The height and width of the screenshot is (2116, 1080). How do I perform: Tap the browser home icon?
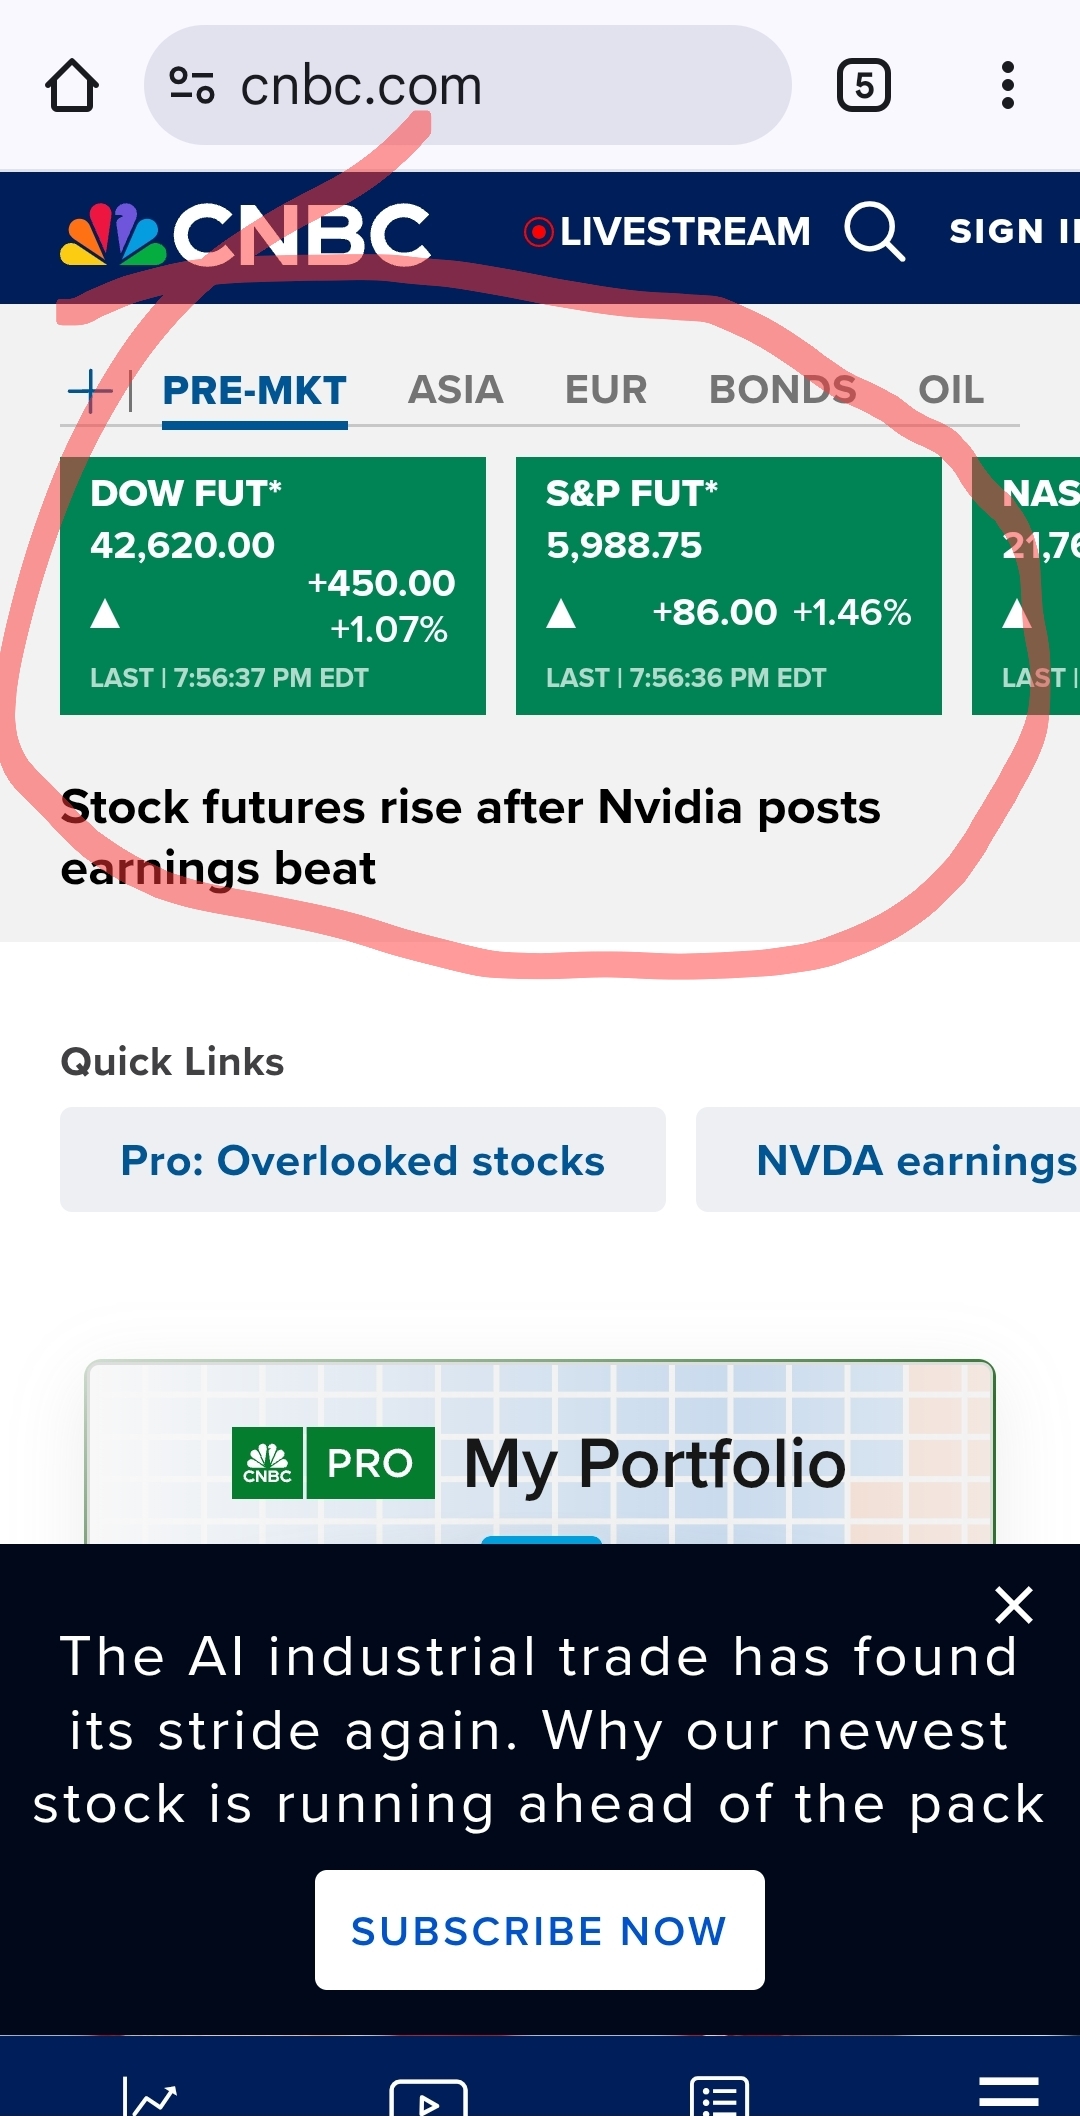(72, 86)
